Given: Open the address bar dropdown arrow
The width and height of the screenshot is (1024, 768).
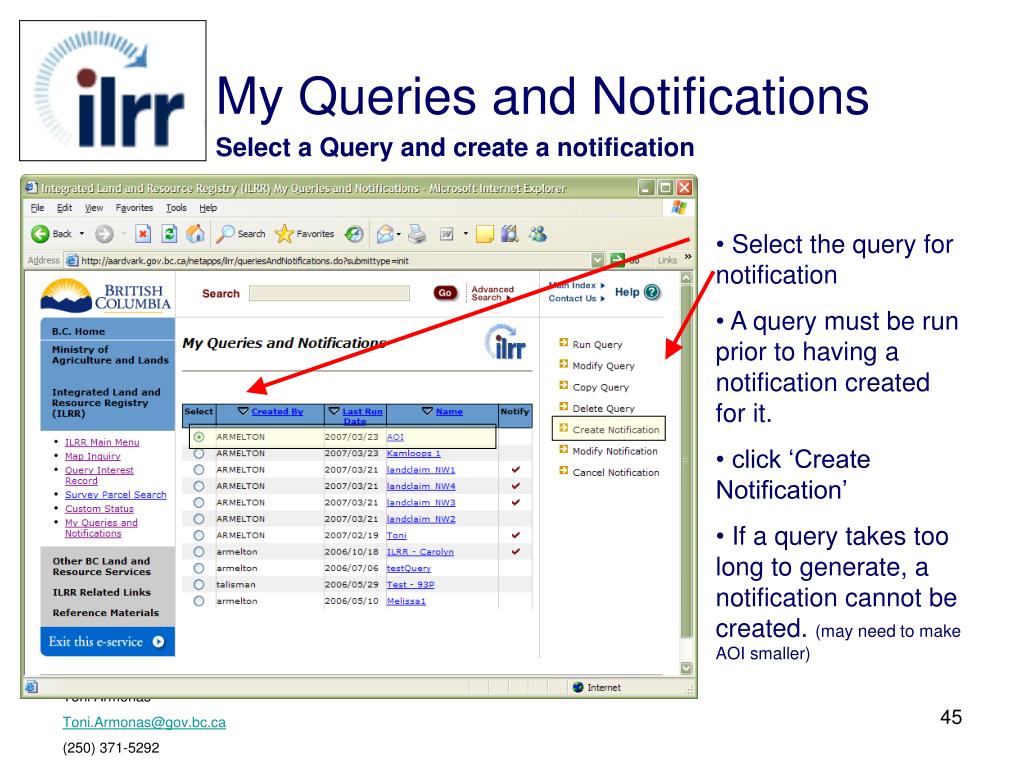Looking at the screenshot, I should (598, 260).
